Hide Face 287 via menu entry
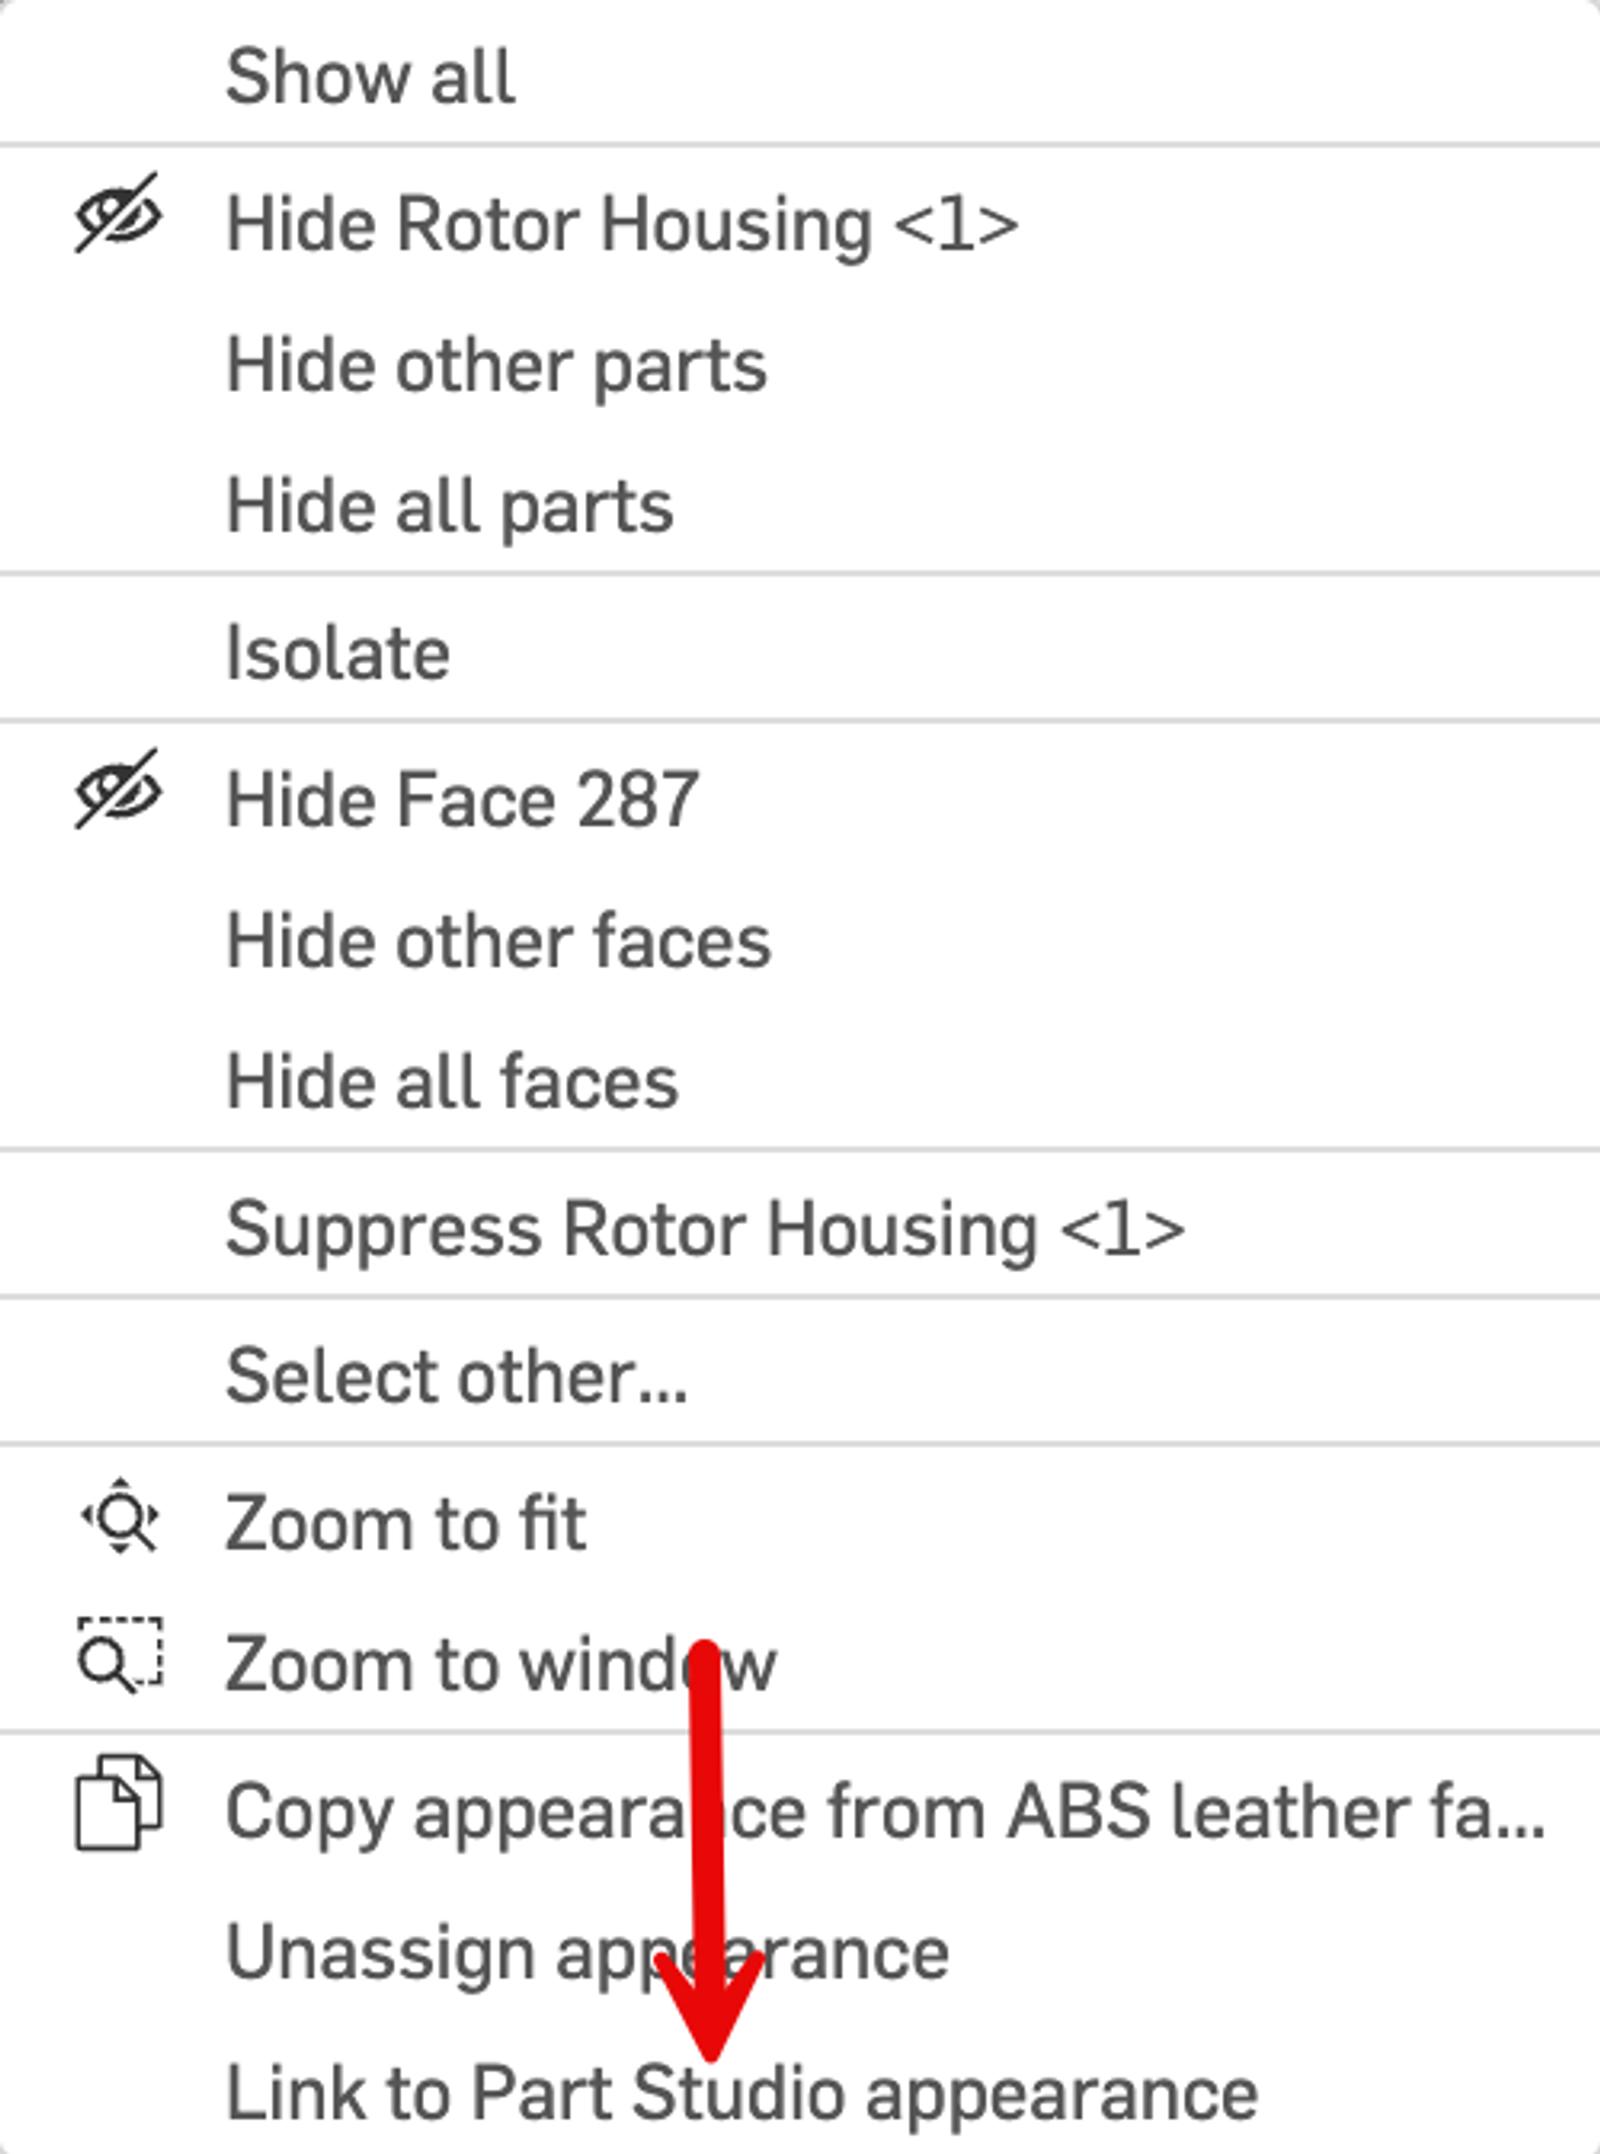This screenshot has width=1600, height=2154. coord(462,800)
